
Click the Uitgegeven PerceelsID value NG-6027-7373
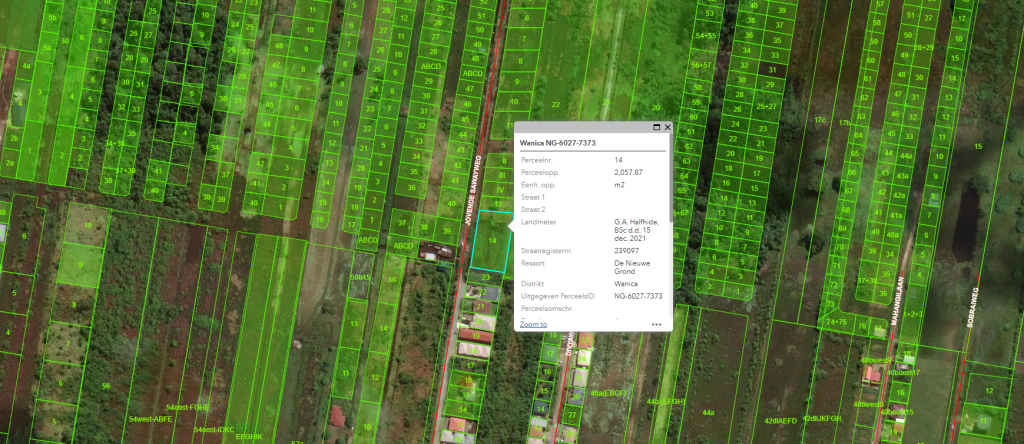click(x=638, y=296)
